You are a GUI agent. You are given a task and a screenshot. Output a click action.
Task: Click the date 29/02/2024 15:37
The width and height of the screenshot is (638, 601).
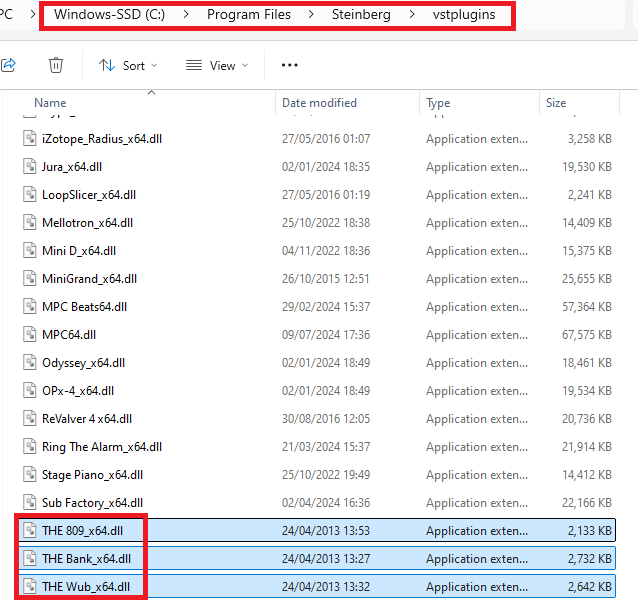[326, 307]
